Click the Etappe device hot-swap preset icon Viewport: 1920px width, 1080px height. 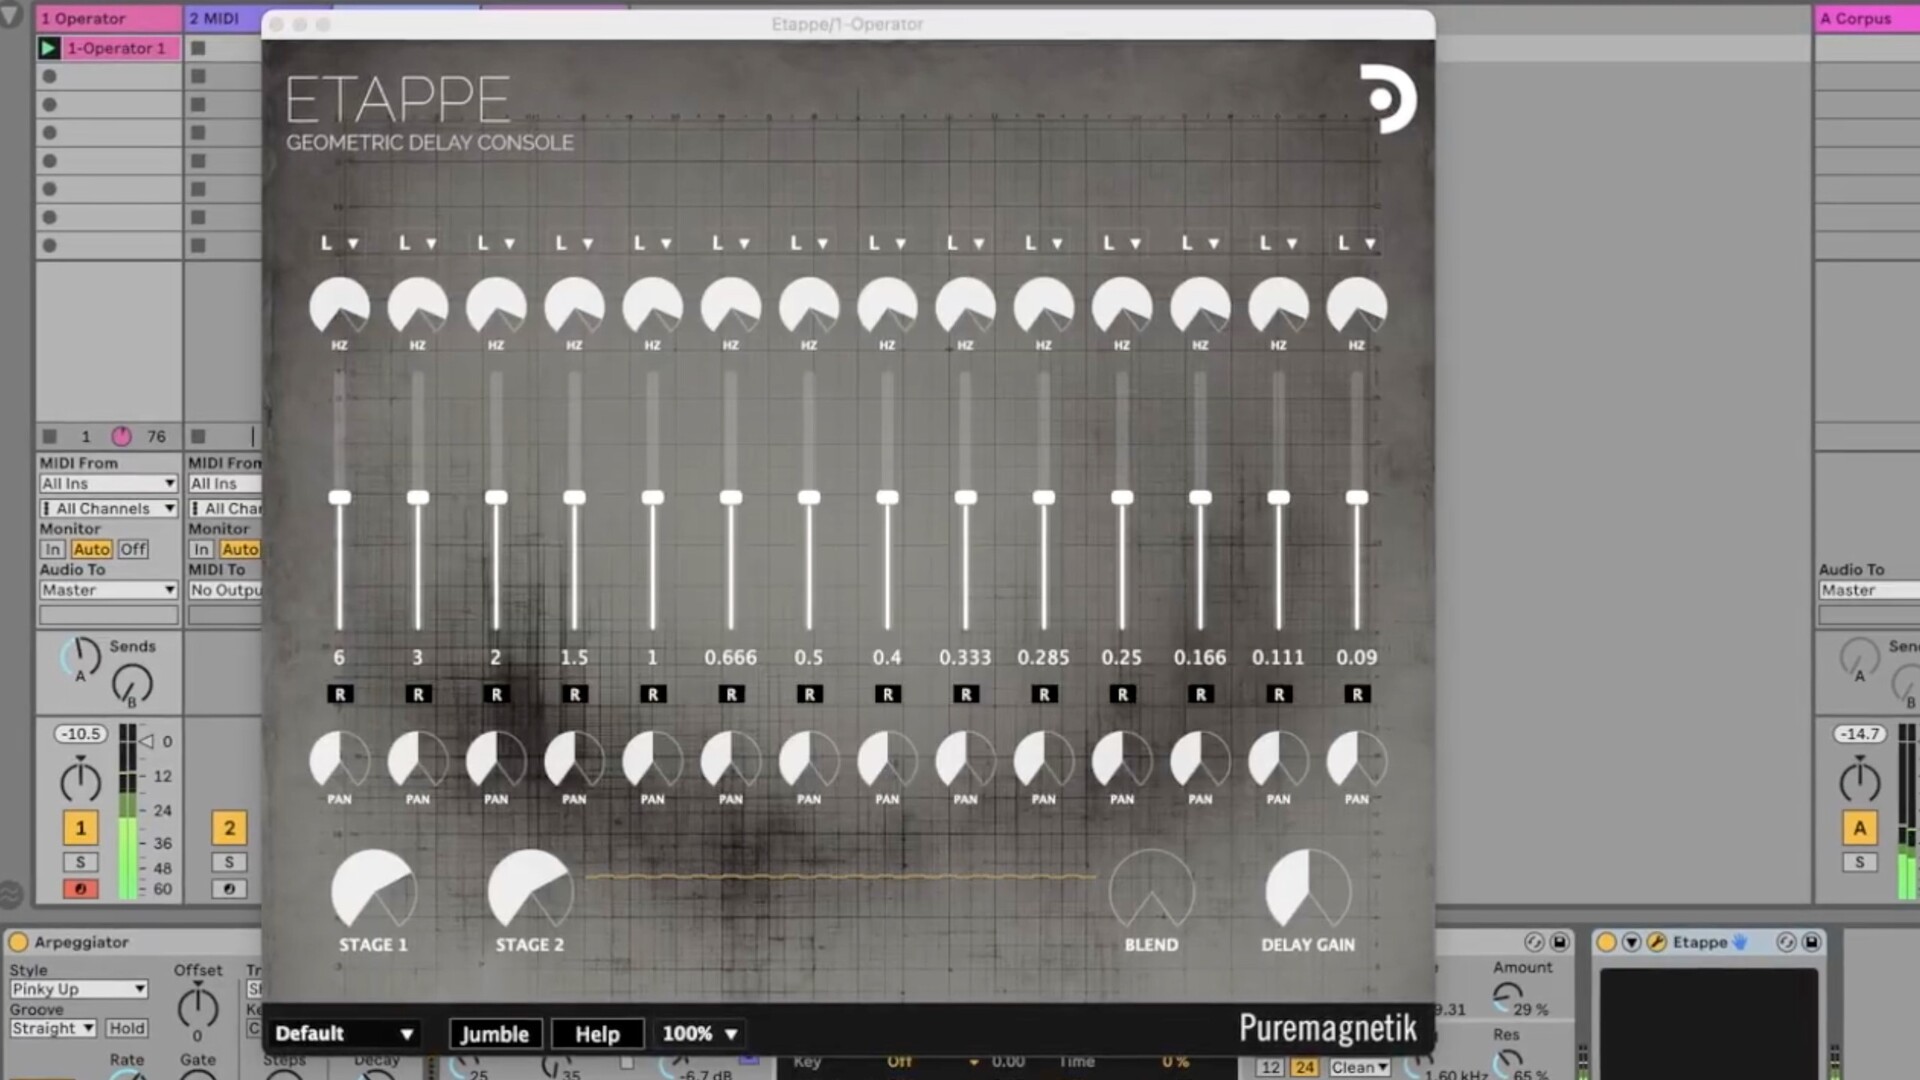(1786, 942)
